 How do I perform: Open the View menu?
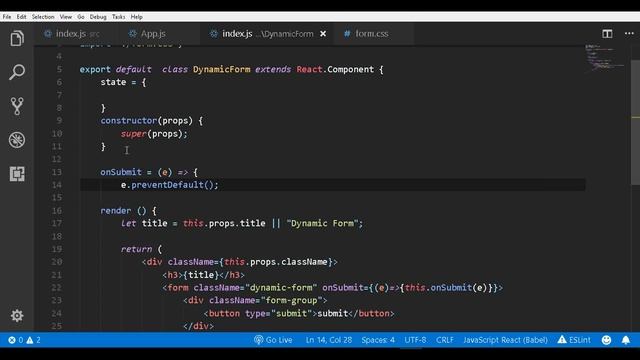click(x=65, y=17)
